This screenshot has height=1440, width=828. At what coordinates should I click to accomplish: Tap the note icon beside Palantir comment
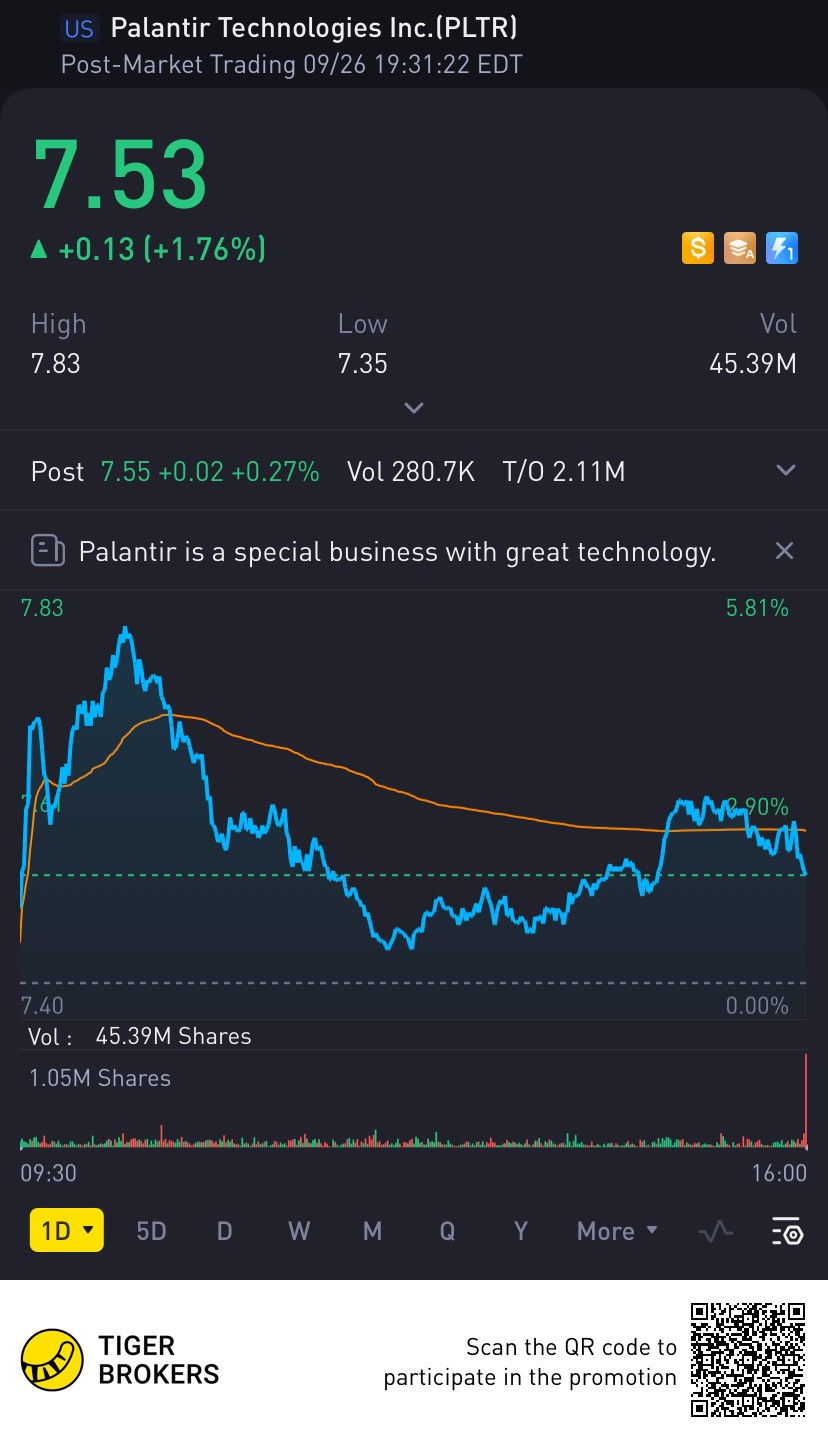pyautogui.click(x=48, y=551)
